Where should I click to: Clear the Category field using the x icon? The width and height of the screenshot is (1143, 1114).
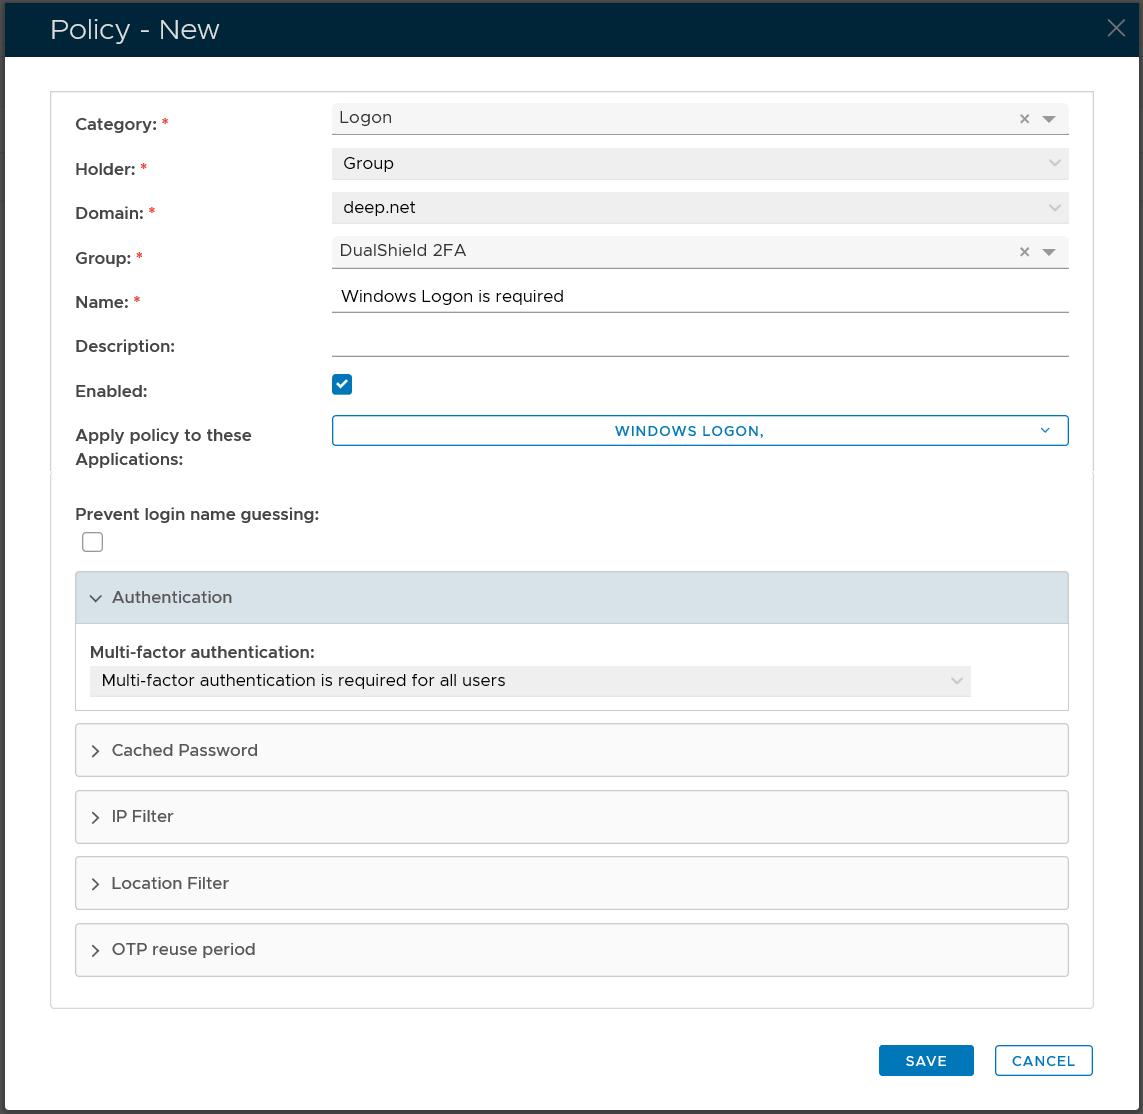1024,119
